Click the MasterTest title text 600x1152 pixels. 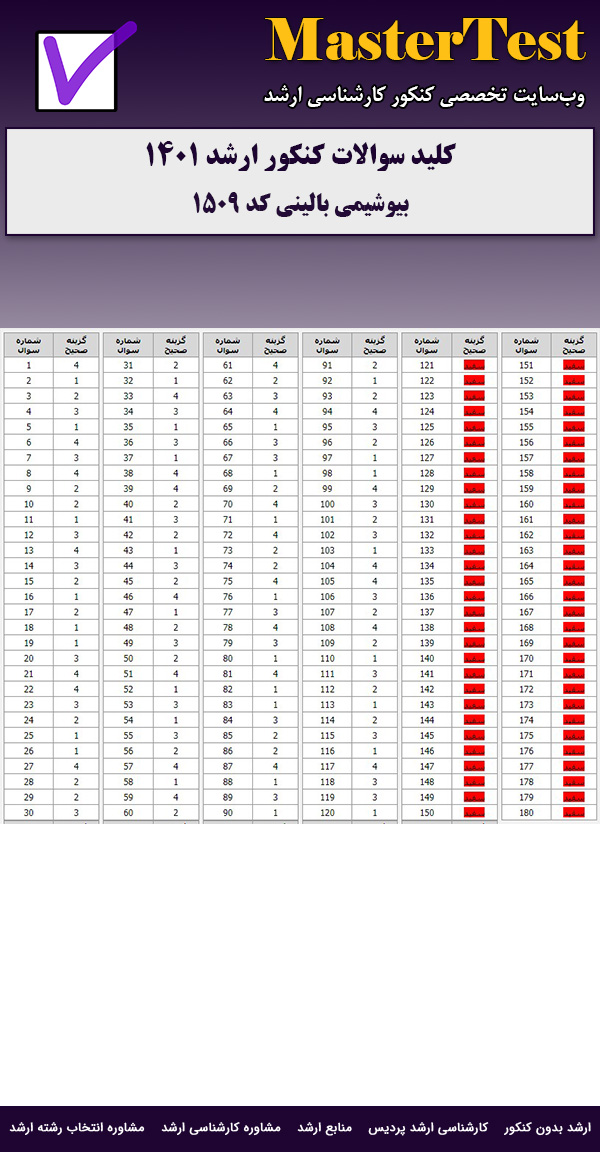click(425, 42)
